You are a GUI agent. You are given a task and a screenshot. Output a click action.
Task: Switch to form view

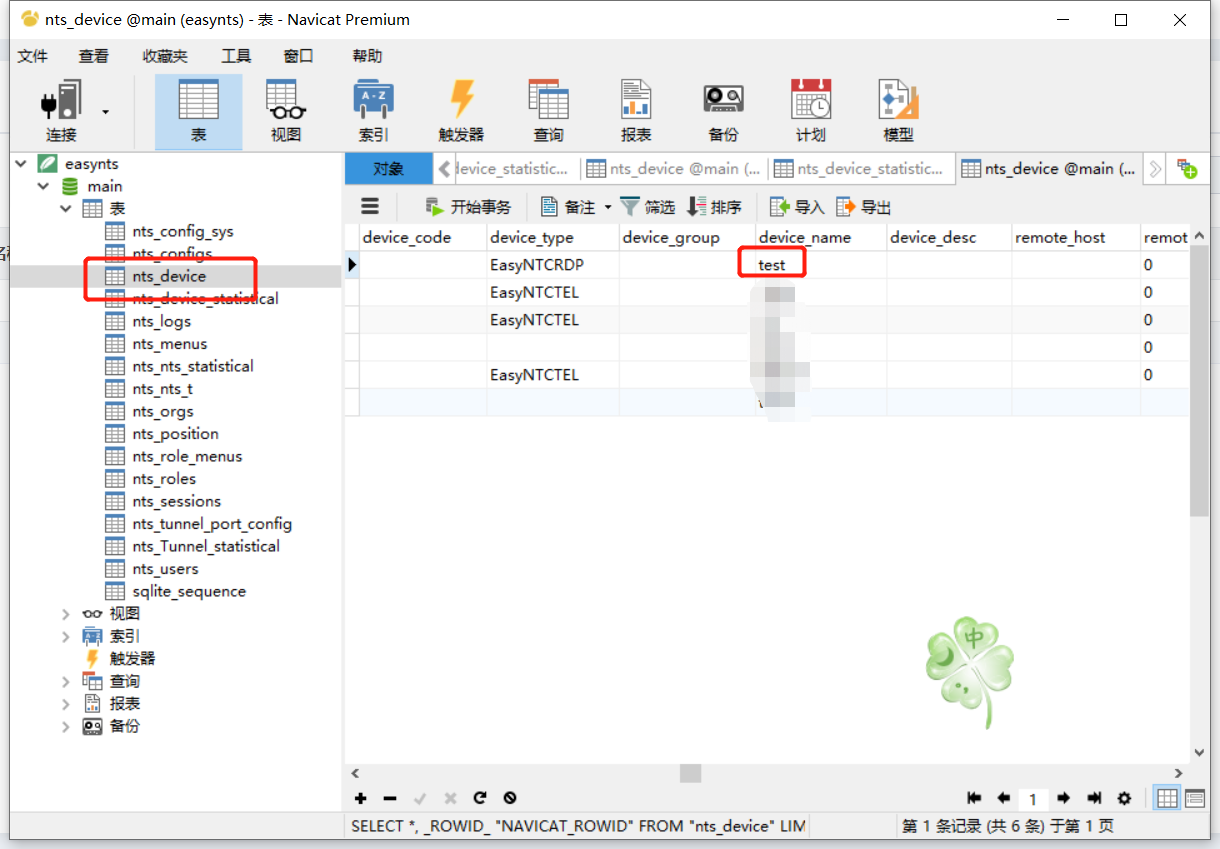(x=1194, y=798)
